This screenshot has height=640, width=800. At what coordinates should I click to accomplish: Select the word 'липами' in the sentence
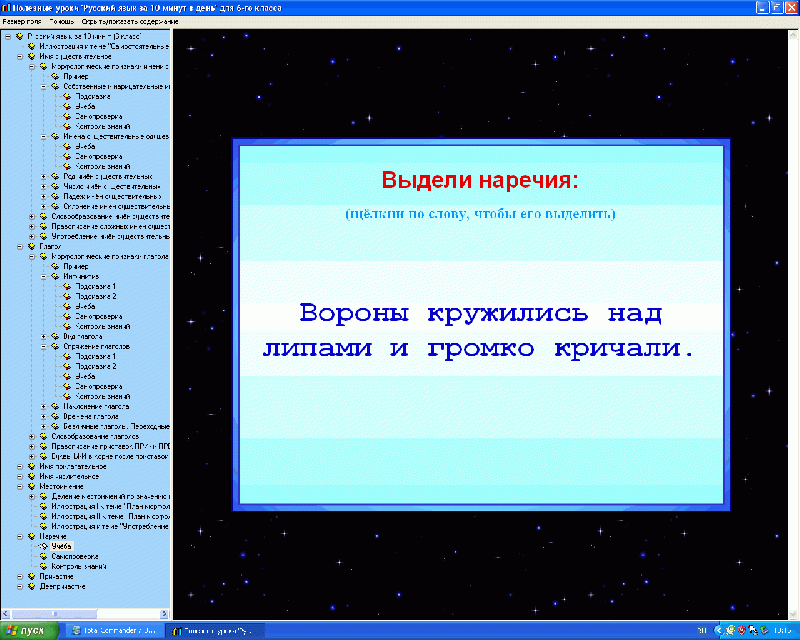[317, 349]
